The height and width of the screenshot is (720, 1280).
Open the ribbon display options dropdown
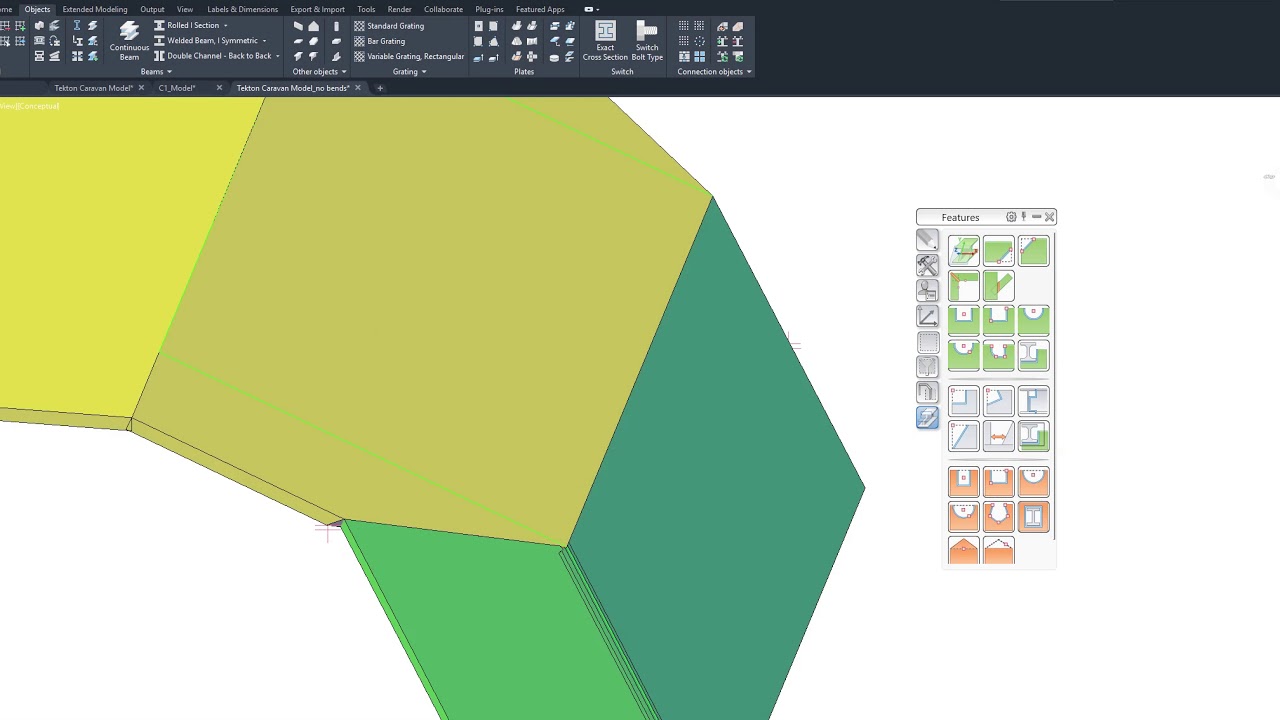coord(592,9)
